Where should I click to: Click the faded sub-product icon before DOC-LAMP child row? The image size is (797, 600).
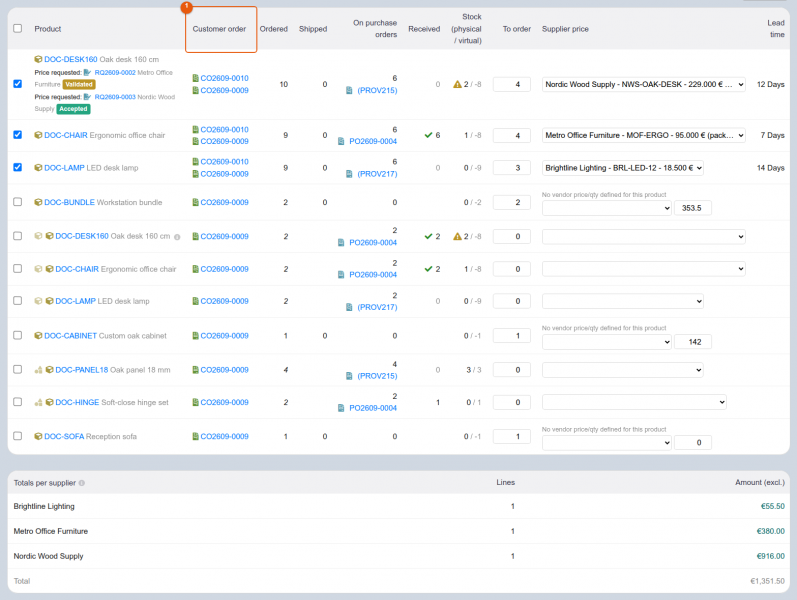click(38, 301)
